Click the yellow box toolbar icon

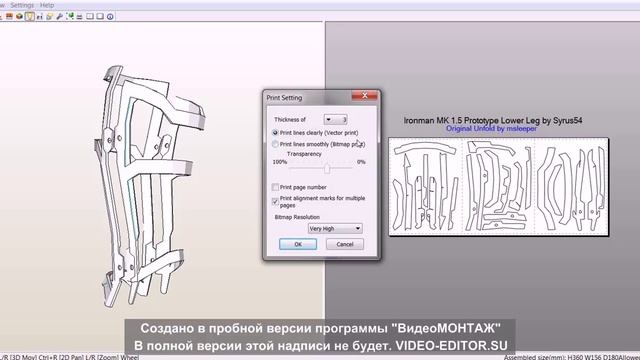point(49,16)
